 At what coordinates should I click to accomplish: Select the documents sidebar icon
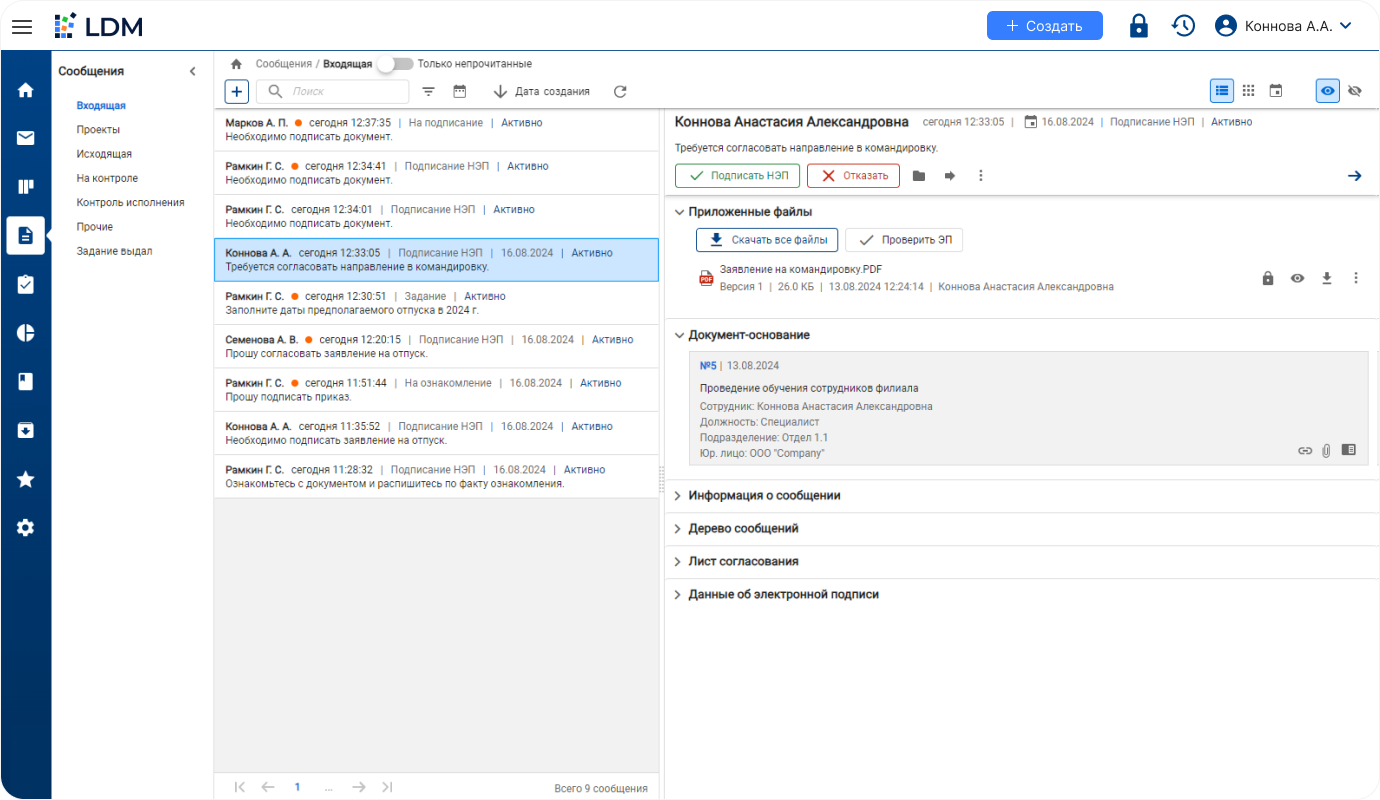pos(26,236)
